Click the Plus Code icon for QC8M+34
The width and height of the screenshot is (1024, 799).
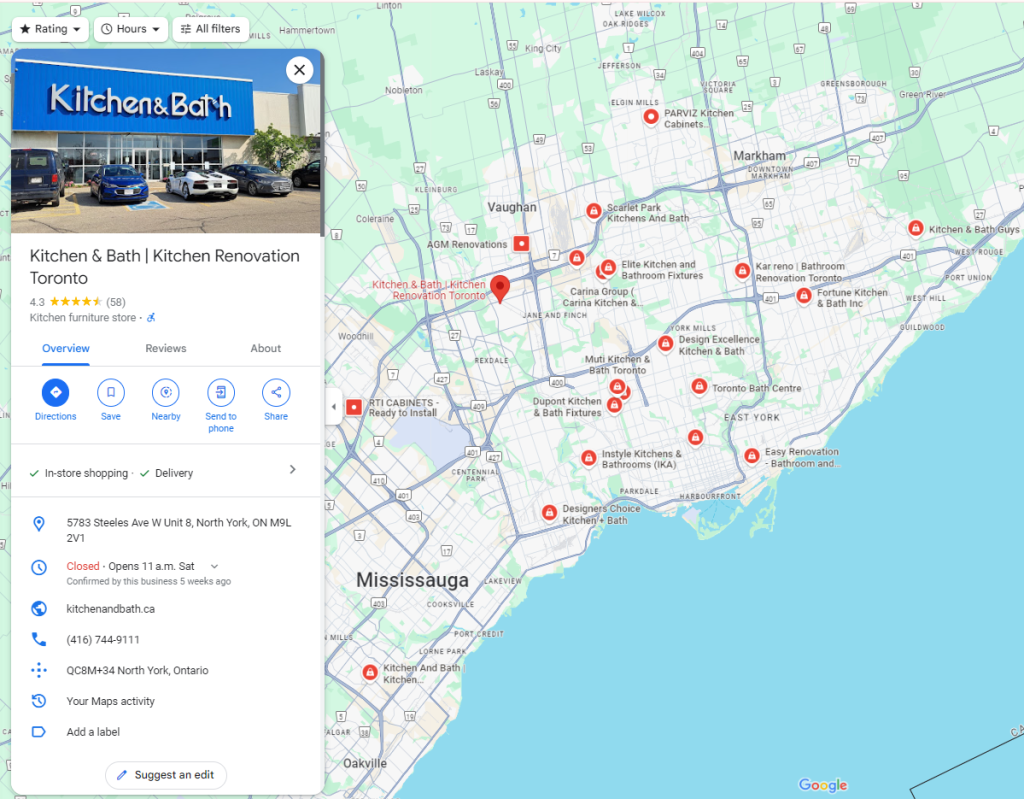click(37, 670)
